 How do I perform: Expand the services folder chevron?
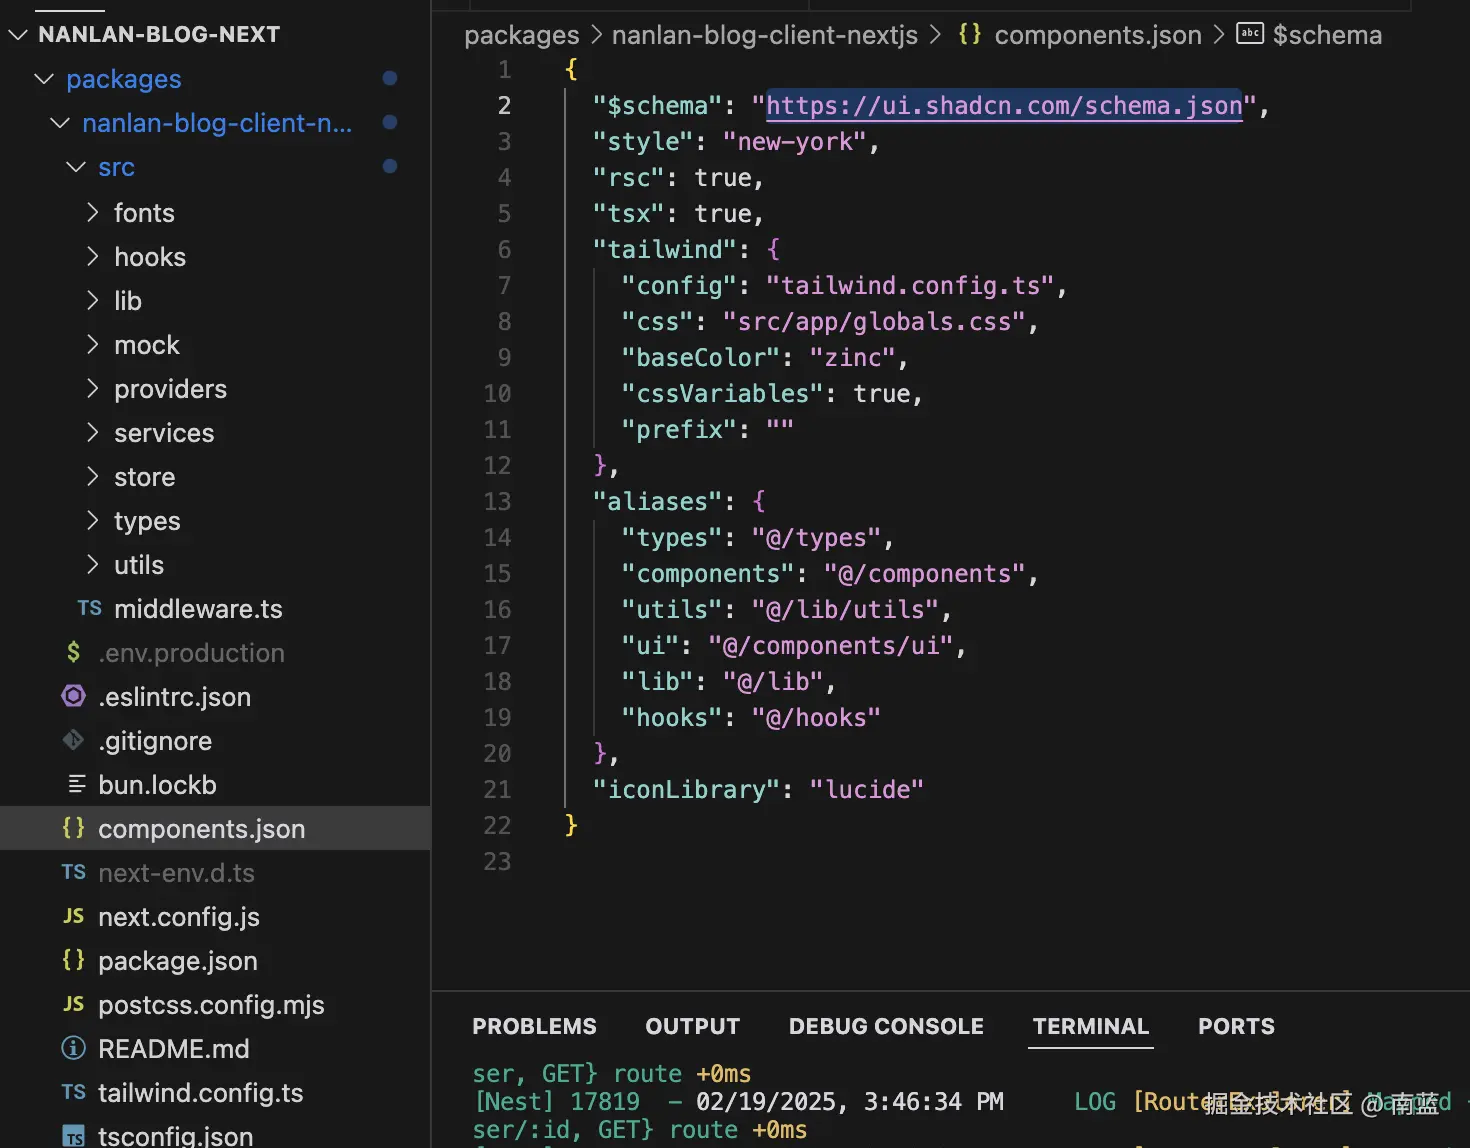[93, 432]
